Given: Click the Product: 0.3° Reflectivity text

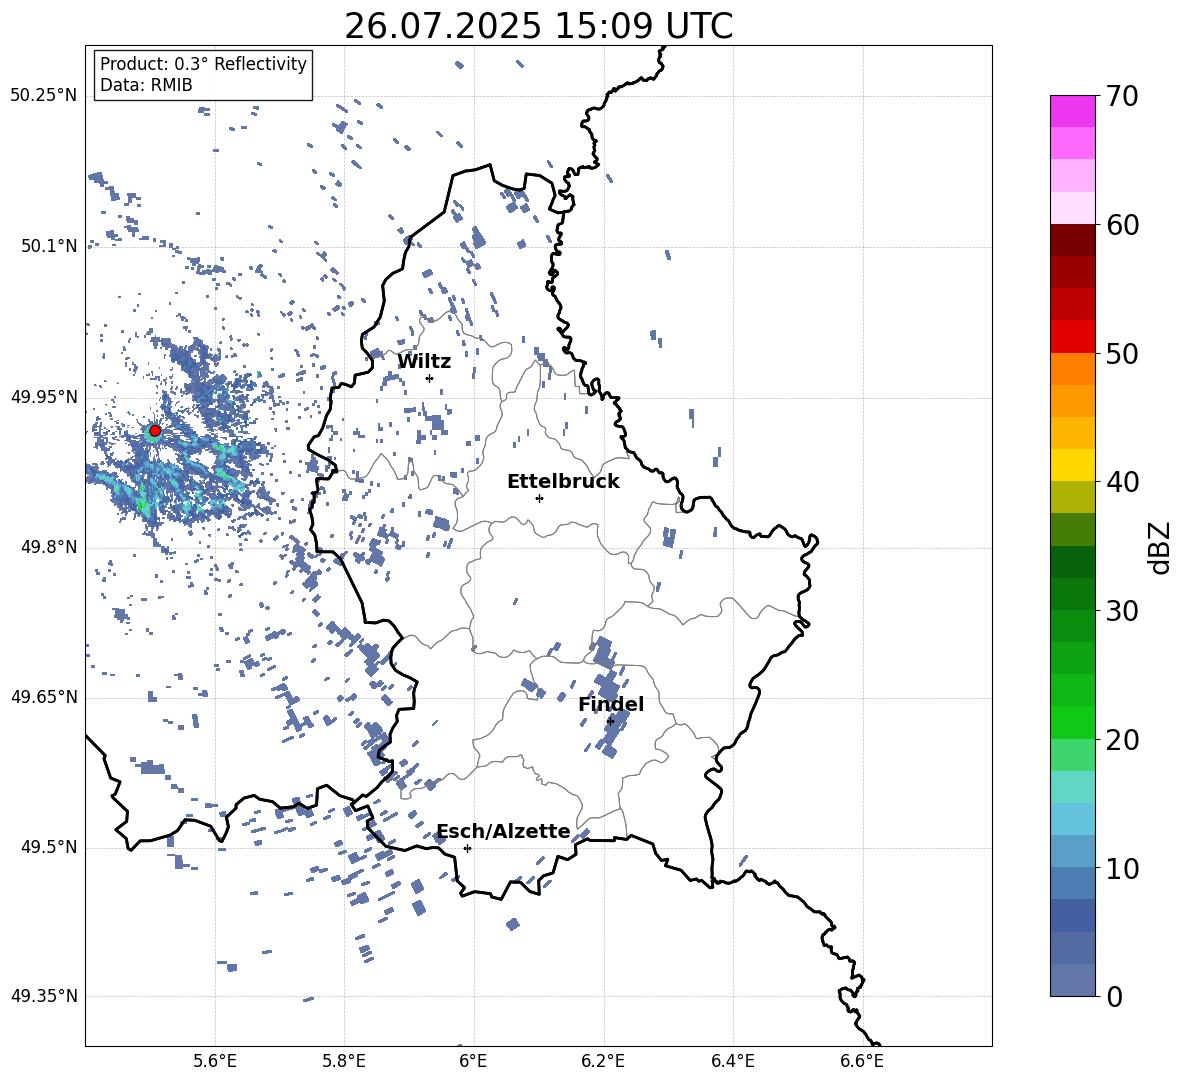Looking at the screenshot, I should click(203, 64).
